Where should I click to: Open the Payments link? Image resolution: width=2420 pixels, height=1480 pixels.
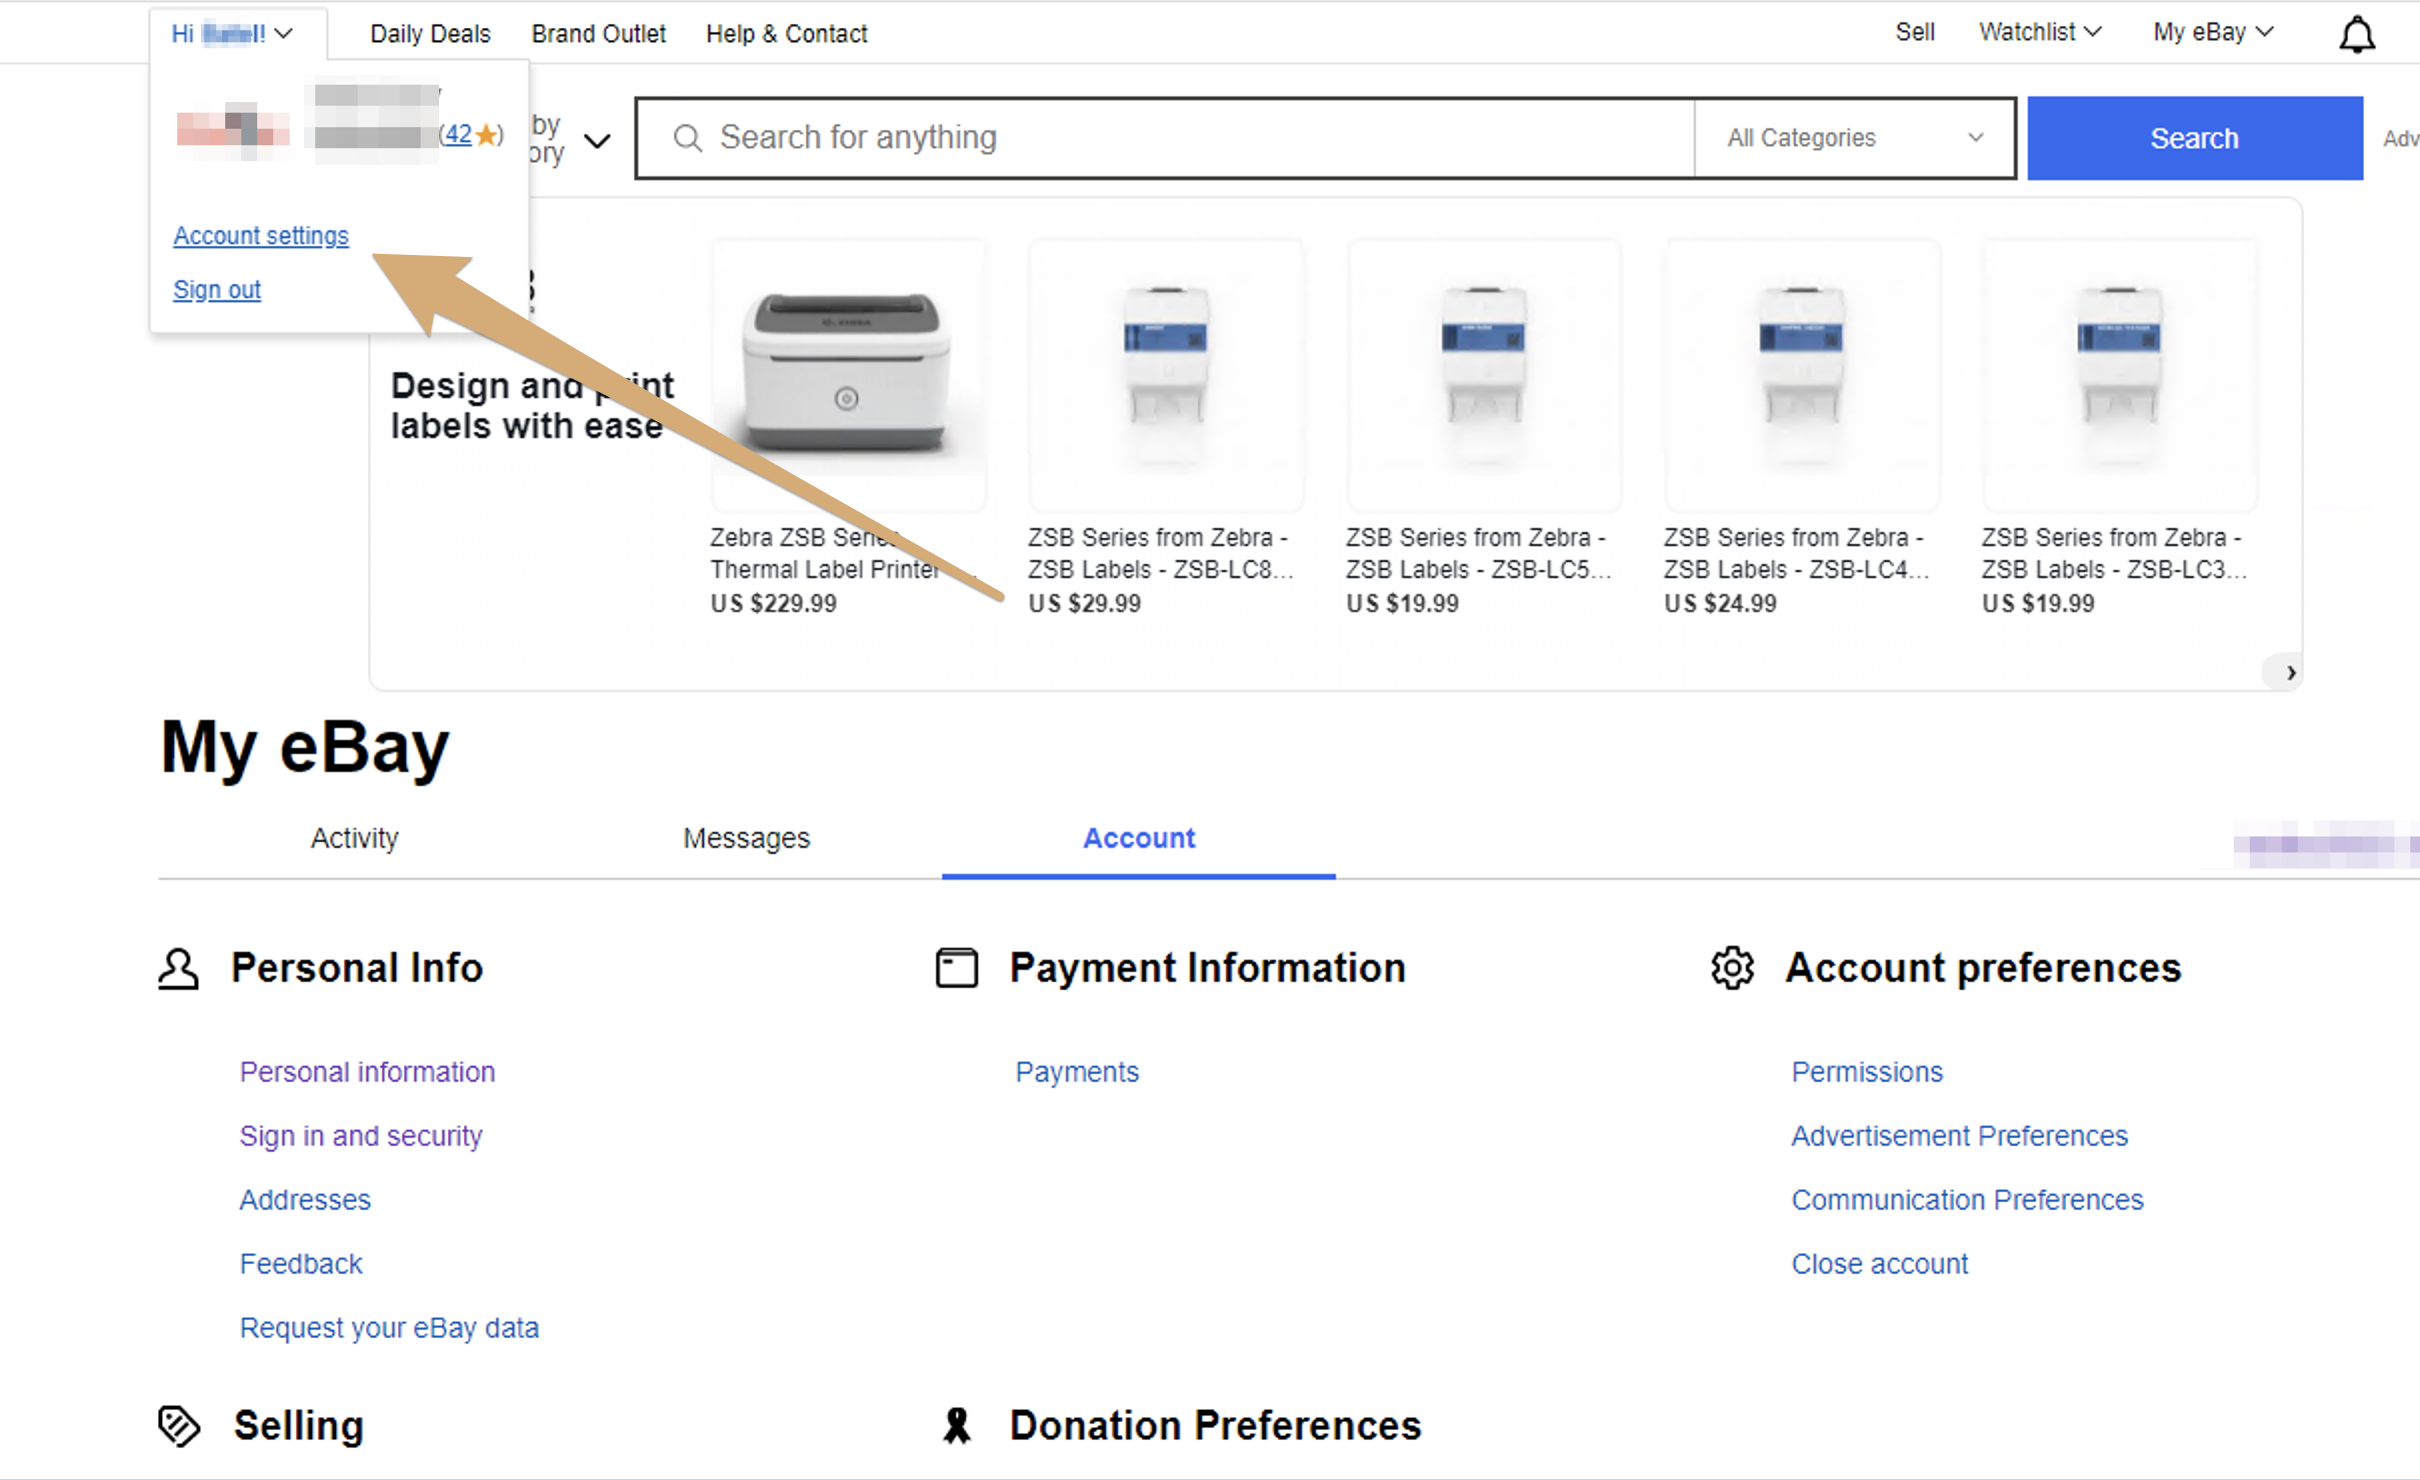(1077, 1072)
